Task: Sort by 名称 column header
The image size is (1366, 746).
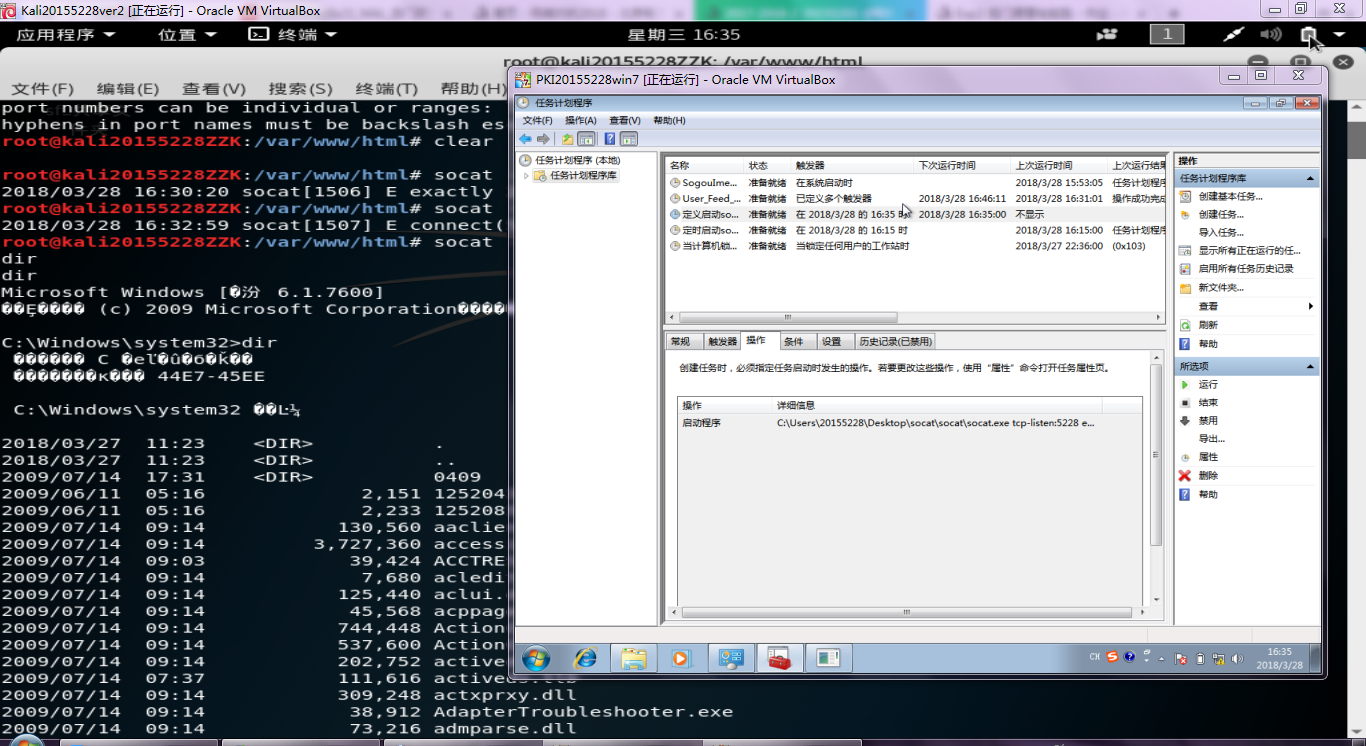Action: [x=705, y=165]
